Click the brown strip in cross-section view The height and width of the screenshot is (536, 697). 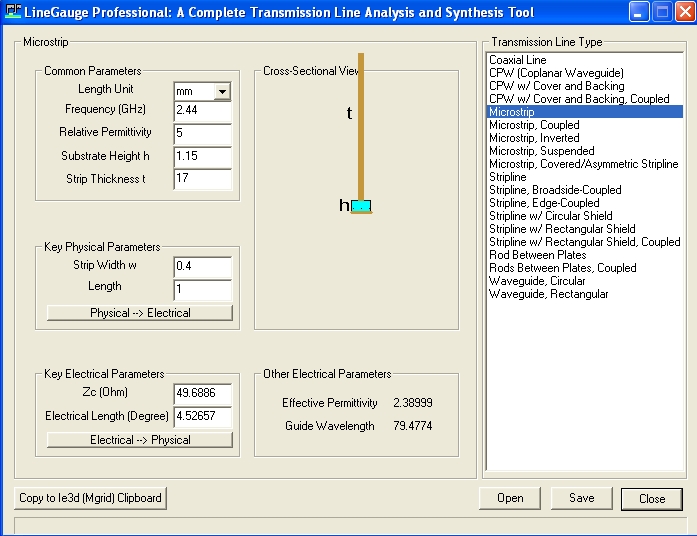(361, 127)
